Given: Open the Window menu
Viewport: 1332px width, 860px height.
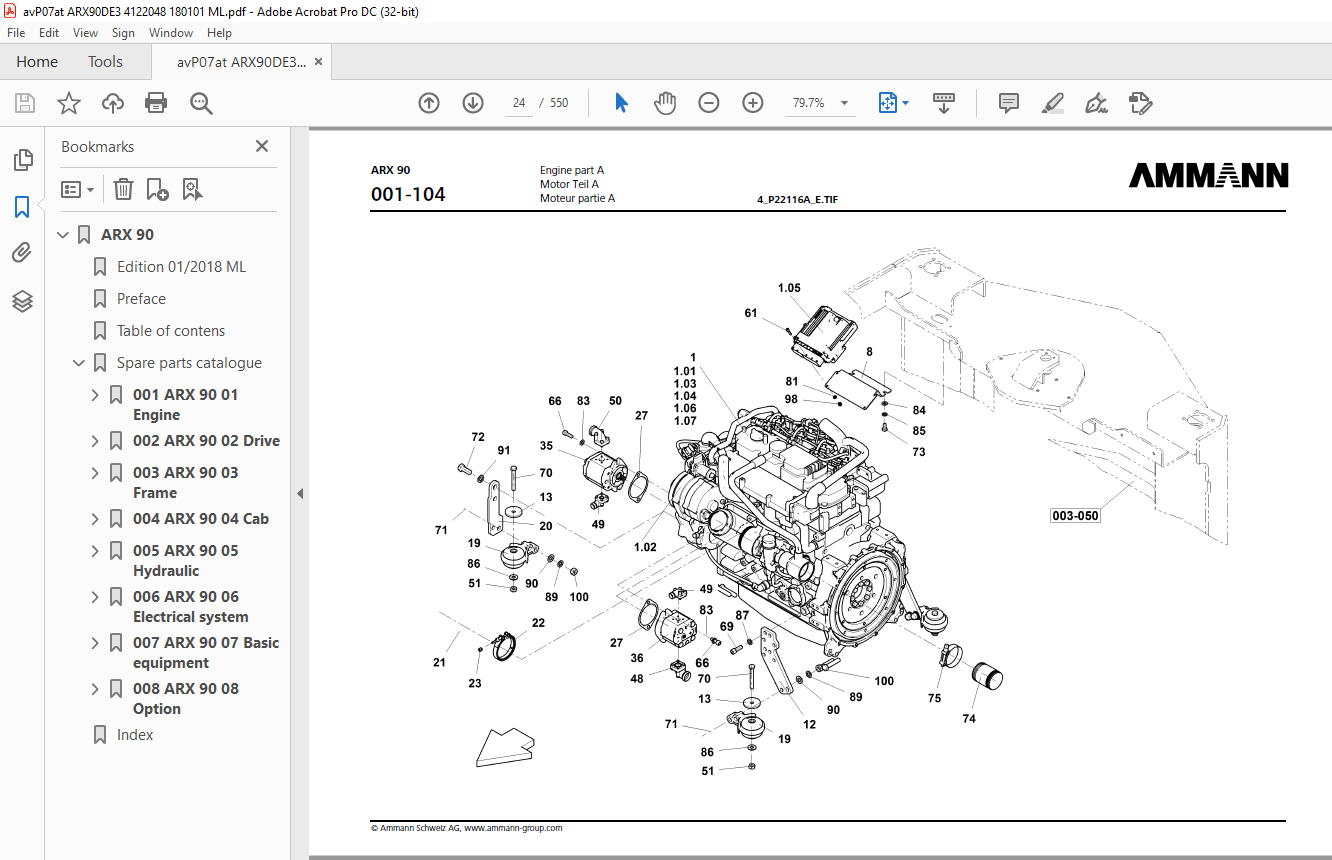Looking at the screenshot, I should 171,33.
